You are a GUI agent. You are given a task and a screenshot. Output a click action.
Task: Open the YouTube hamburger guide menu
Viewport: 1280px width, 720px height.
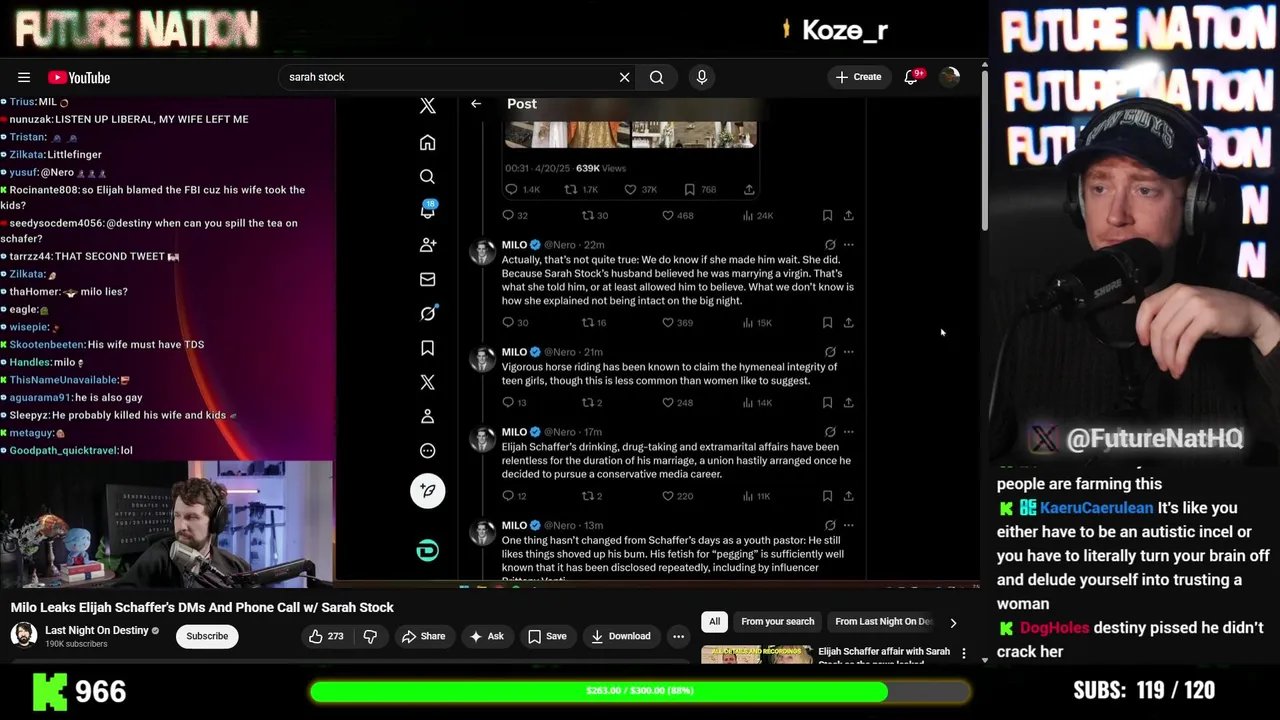(24, 77)
